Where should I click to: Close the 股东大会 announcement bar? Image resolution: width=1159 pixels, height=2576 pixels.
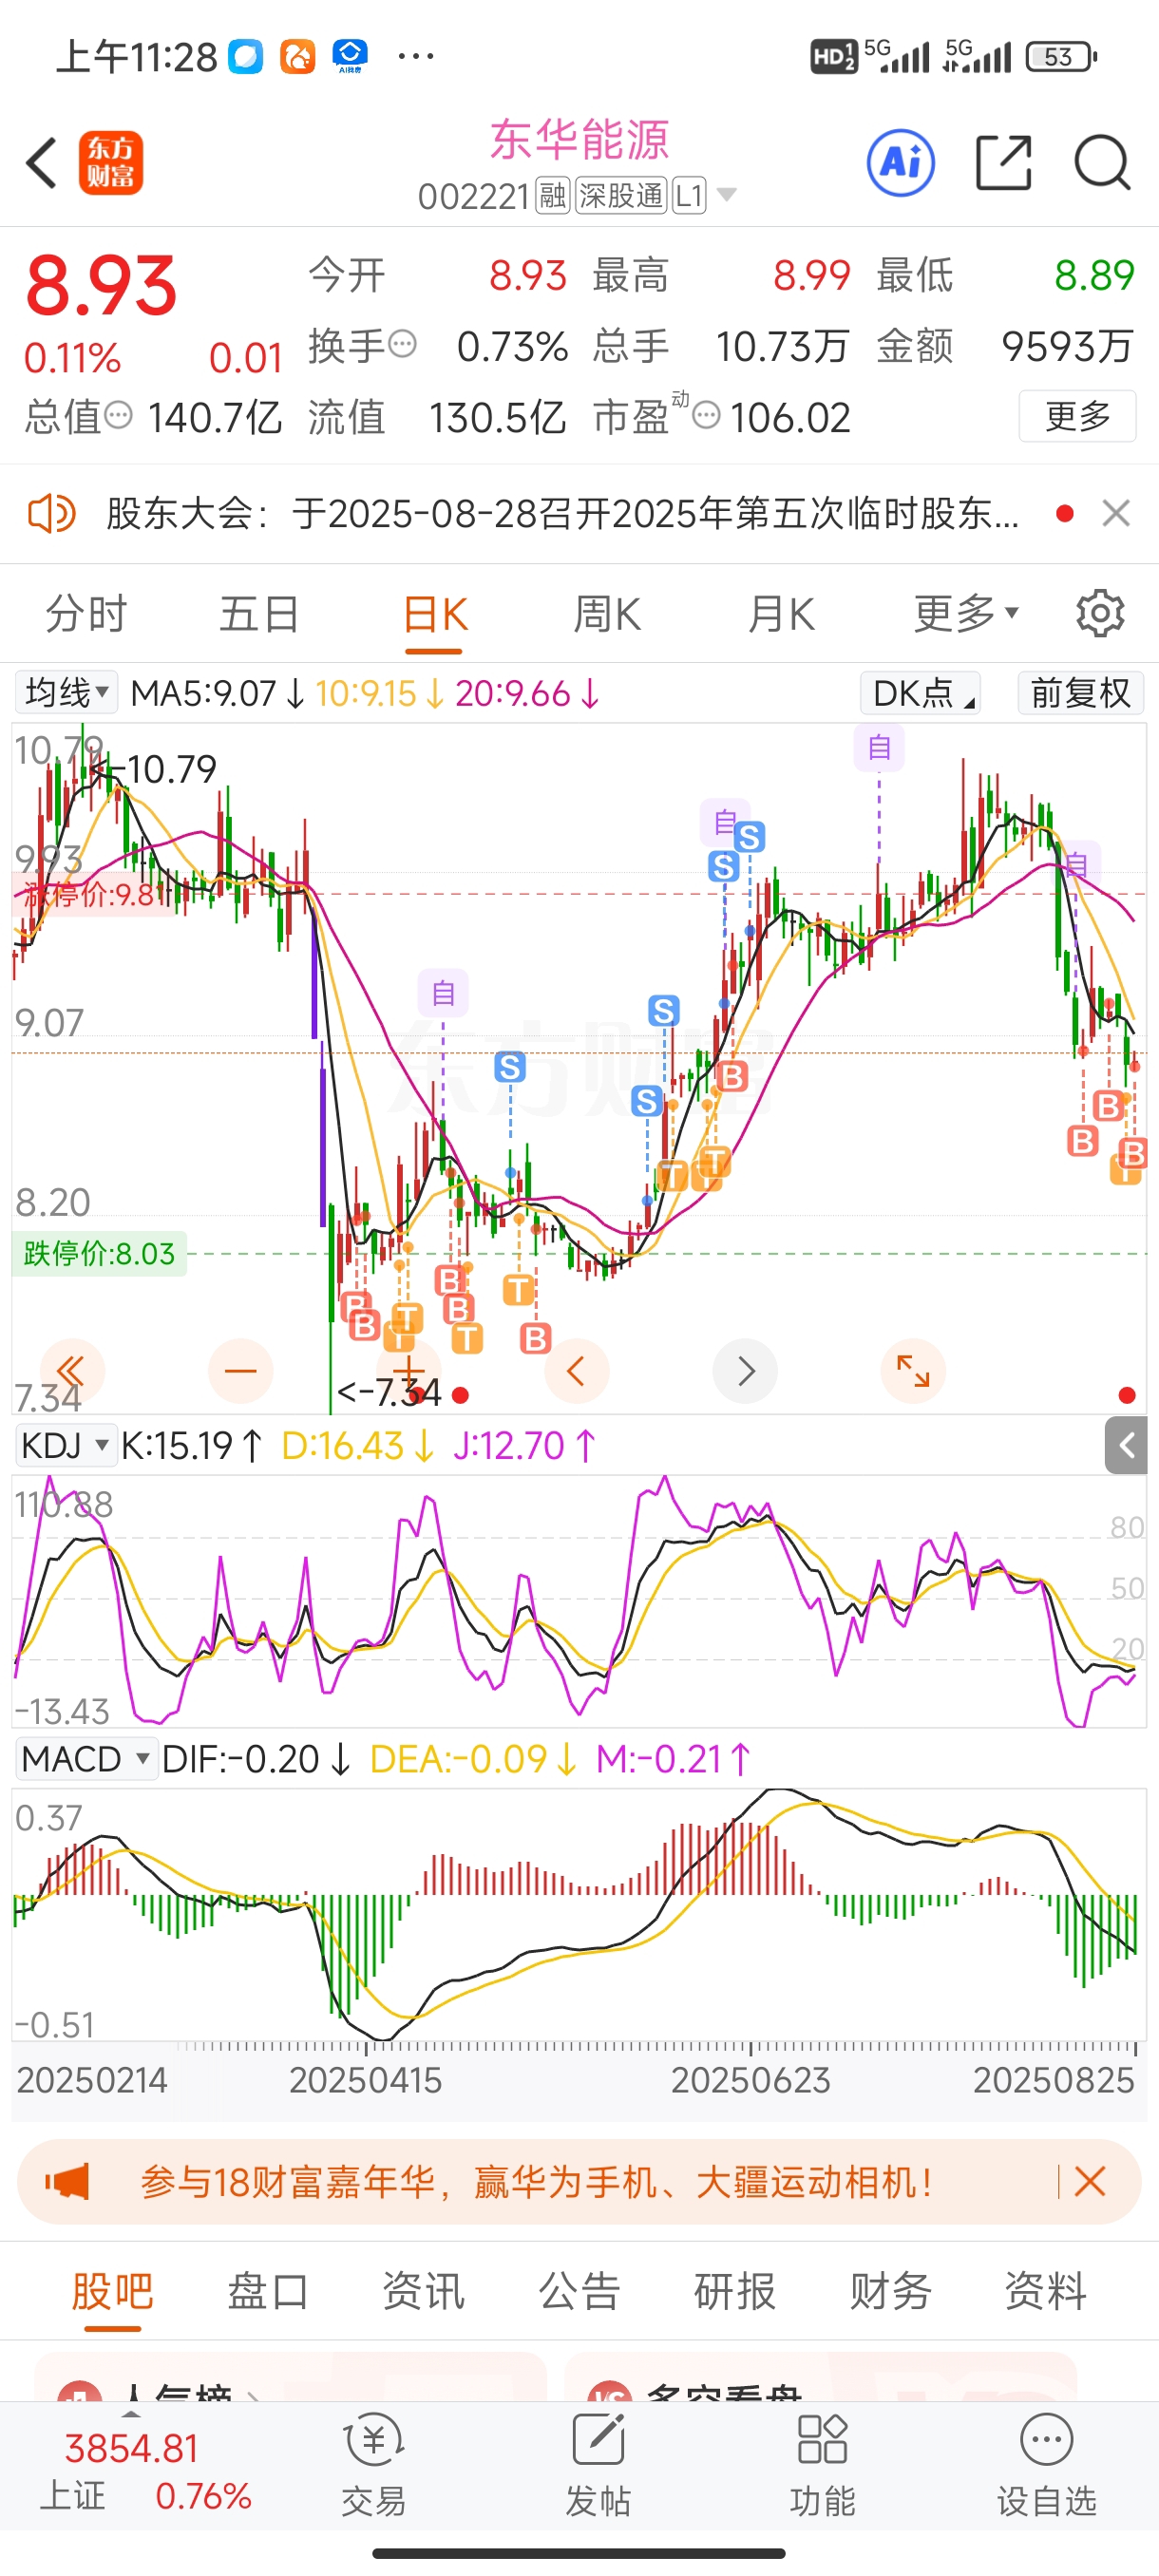tap(1116, 514)
